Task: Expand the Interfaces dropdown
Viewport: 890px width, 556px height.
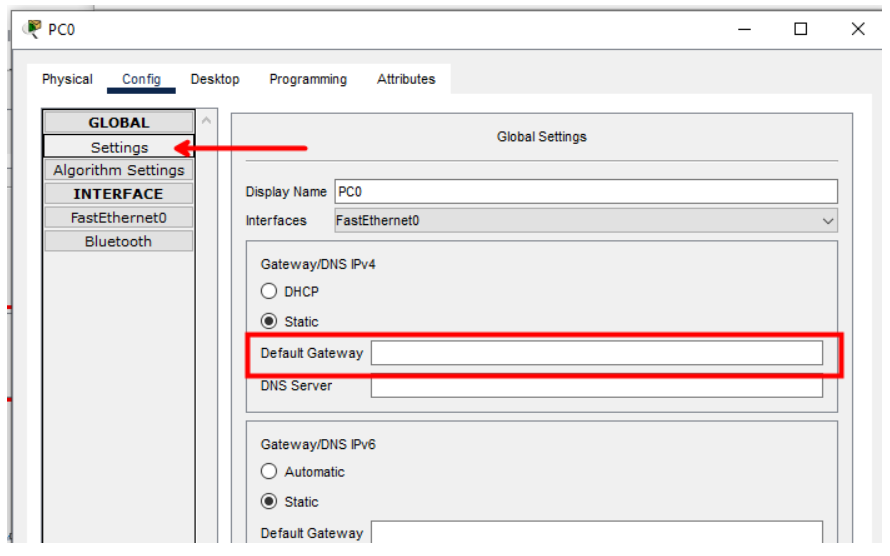Action: (585, 221)
